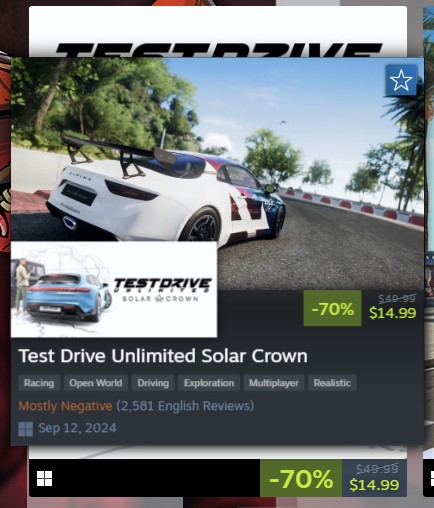
Task: Click the large -70% badge on bottom bar
Action: tap(301, 478)
